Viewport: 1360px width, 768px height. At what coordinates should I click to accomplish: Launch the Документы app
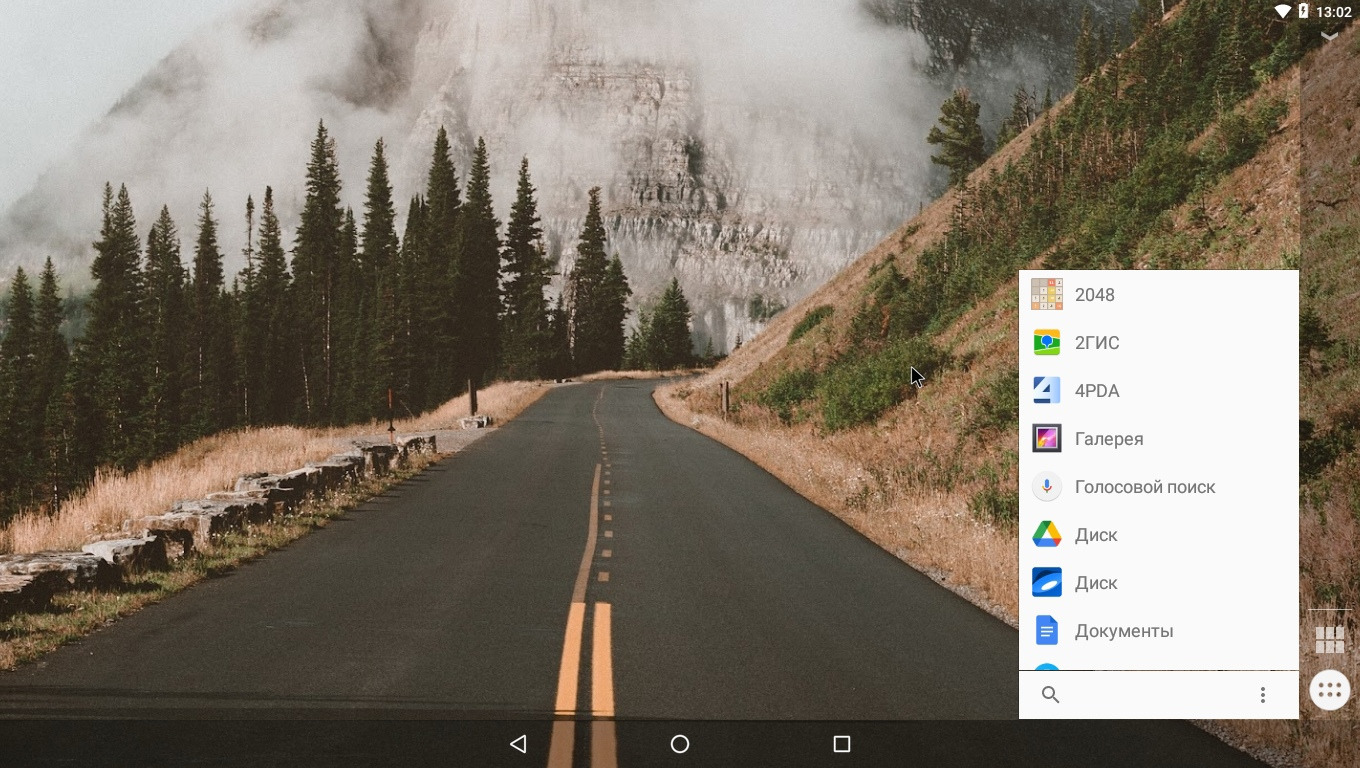coord(1158,631)
